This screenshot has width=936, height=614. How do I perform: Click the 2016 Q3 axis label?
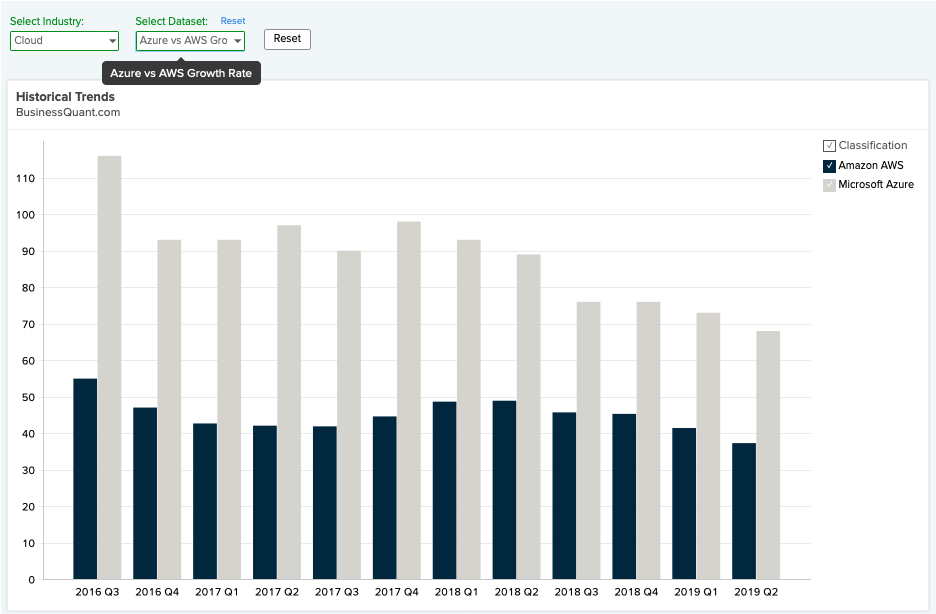pyautogui.click(x=97, y=592)
